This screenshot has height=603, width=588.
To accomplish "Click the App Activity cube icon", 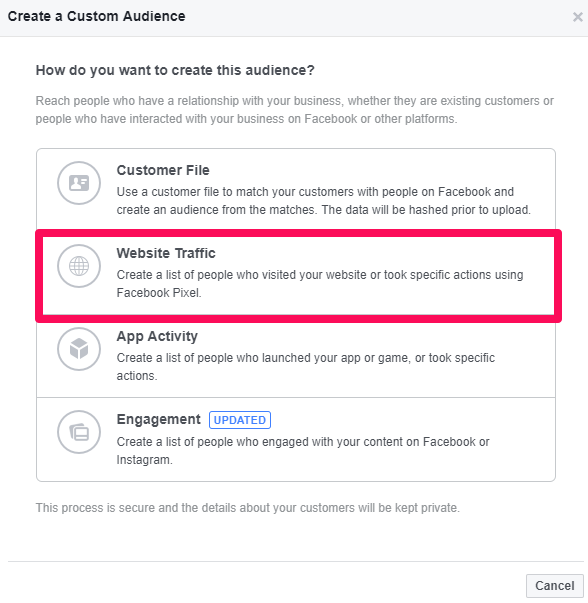I will click(x=79, y=349).
